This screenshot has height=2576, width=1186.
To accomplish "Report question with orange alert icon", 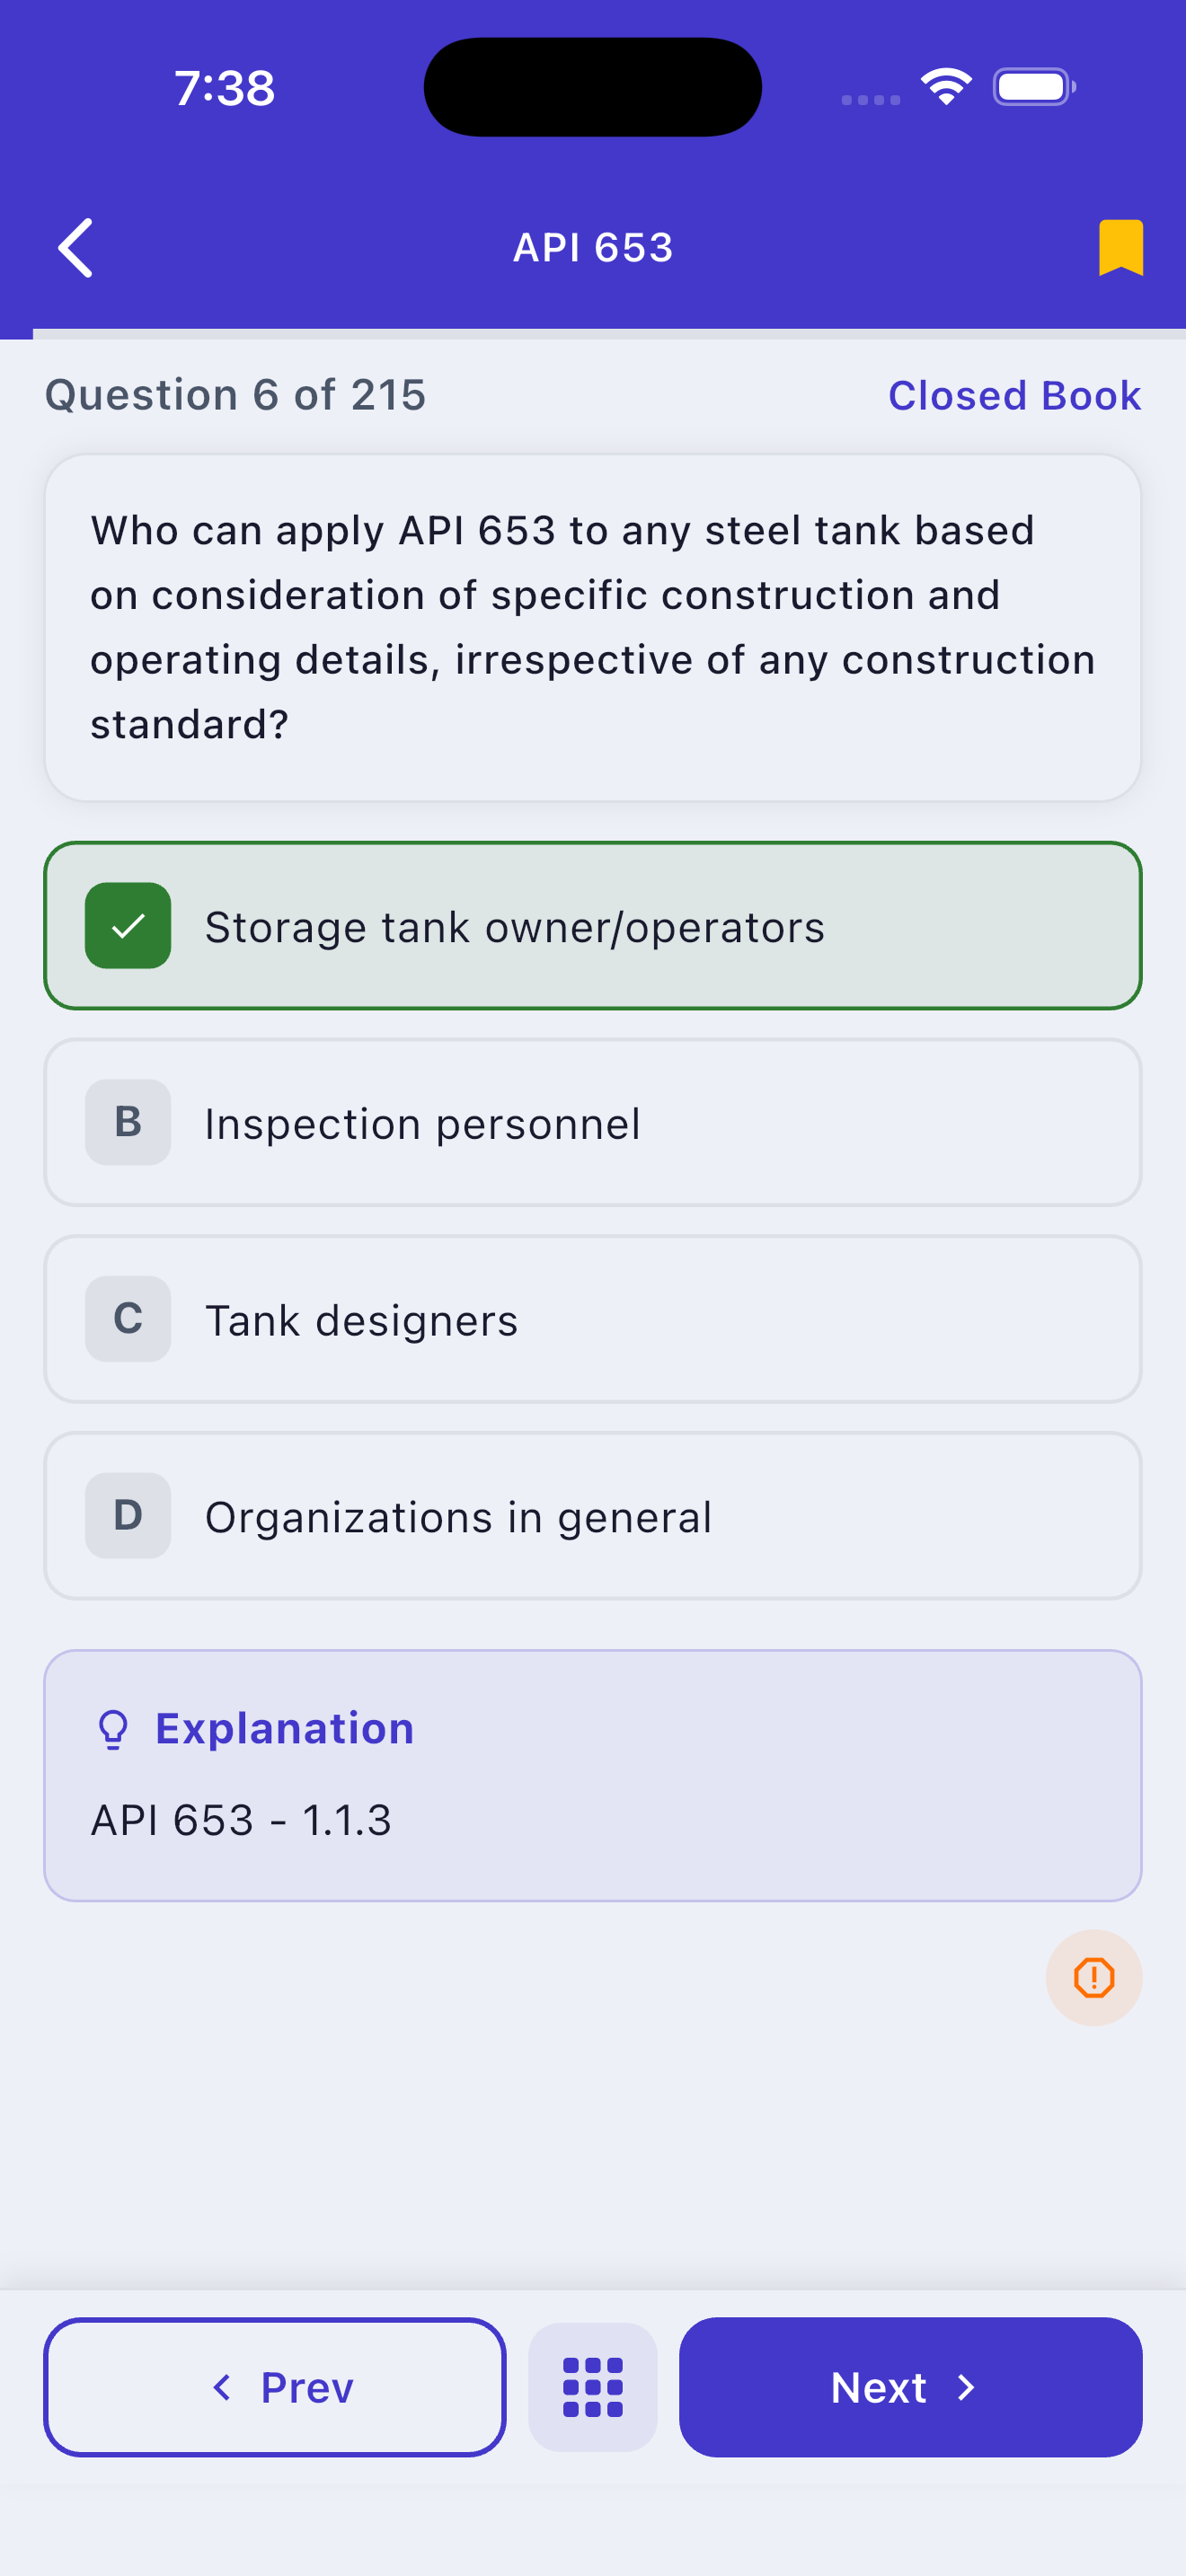I will tap(1093, 1977).
